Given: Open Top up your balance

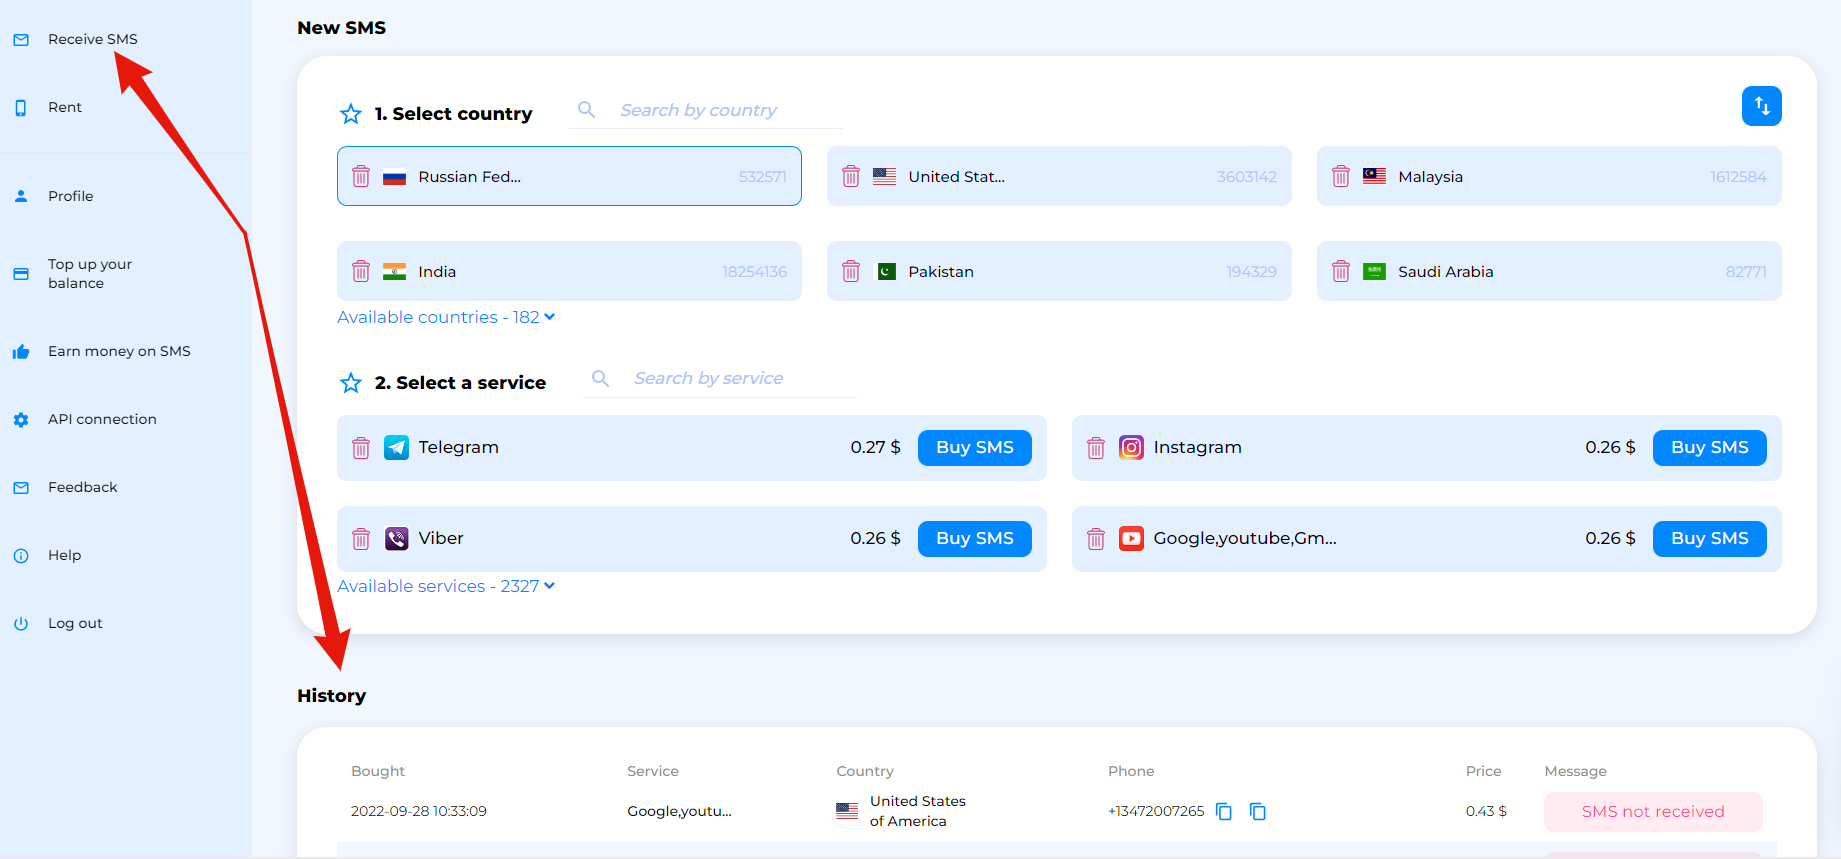Looking at the screenshot, I should coord(90,273).
